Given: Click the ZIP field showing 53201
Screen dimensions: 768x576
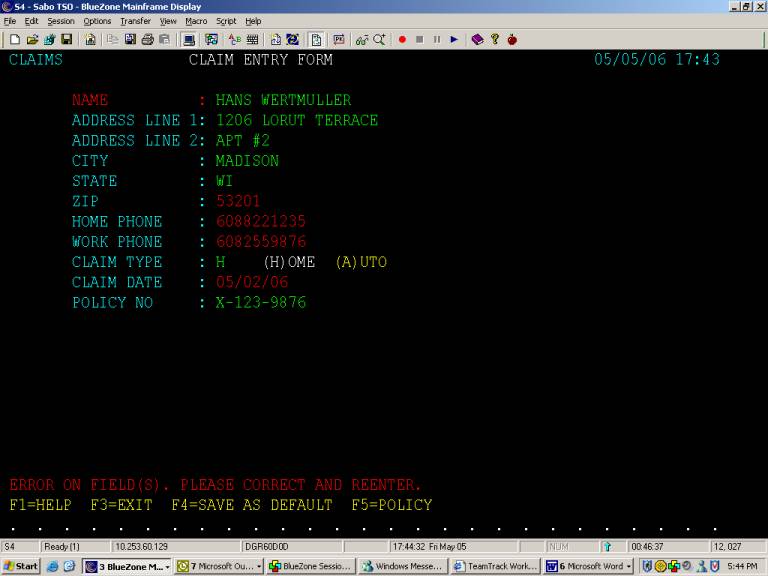Looking at the screenshot, I should [238, 201].
